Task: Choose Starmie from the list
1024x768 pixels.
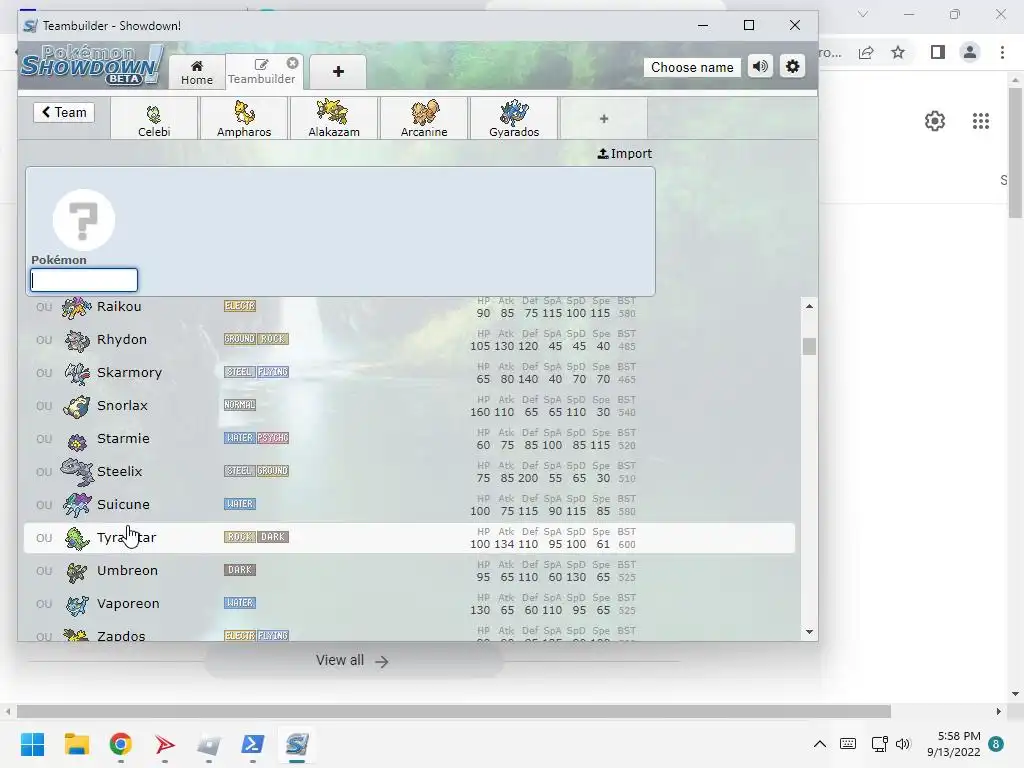Action: click(409, 439)
